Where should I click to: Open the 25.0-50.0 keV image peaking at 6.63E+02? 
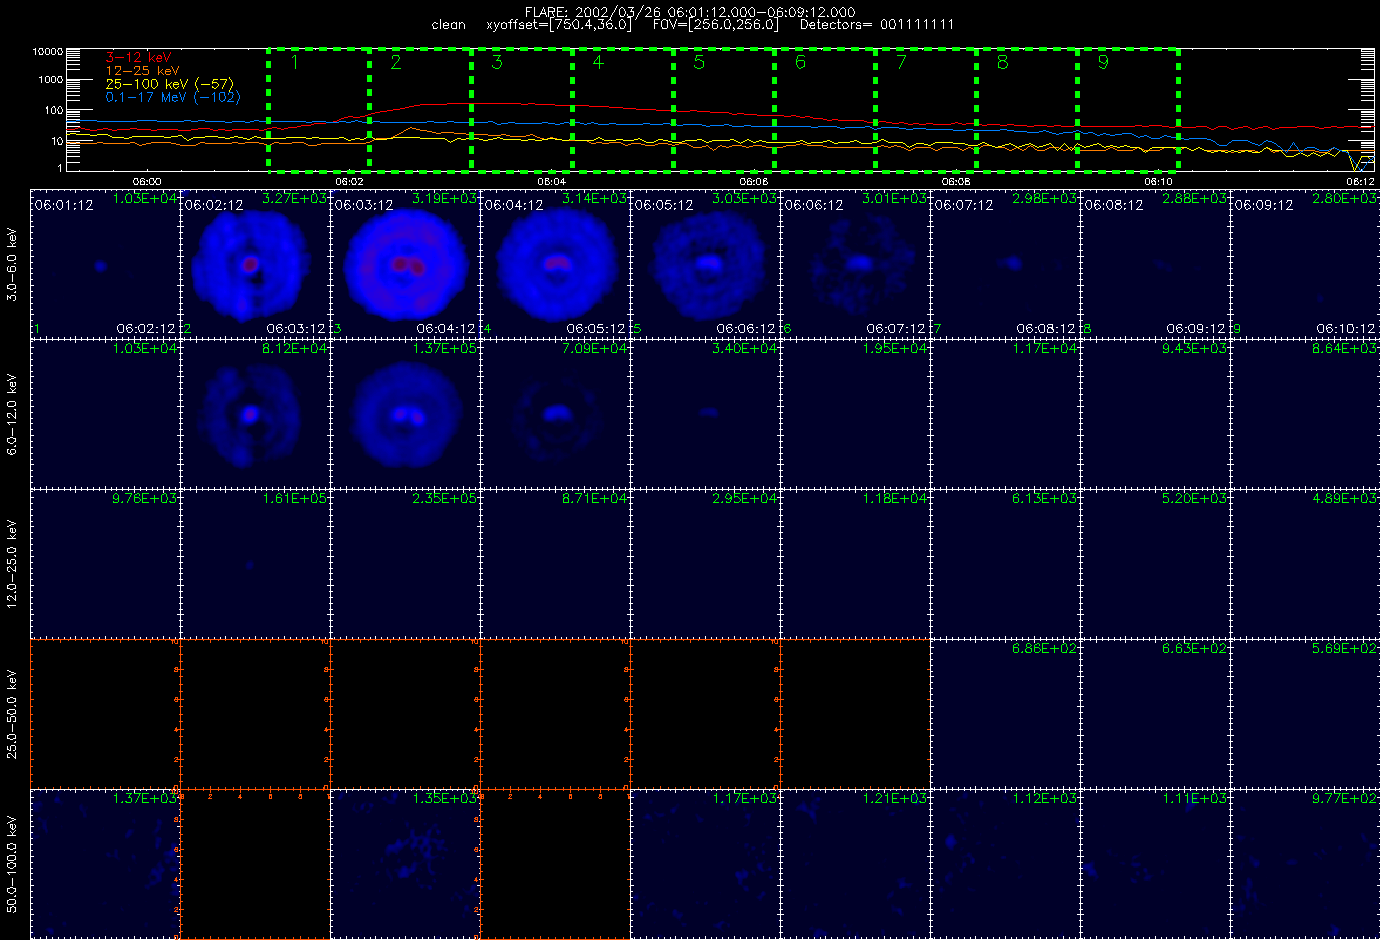click(x=1155, y=714)
